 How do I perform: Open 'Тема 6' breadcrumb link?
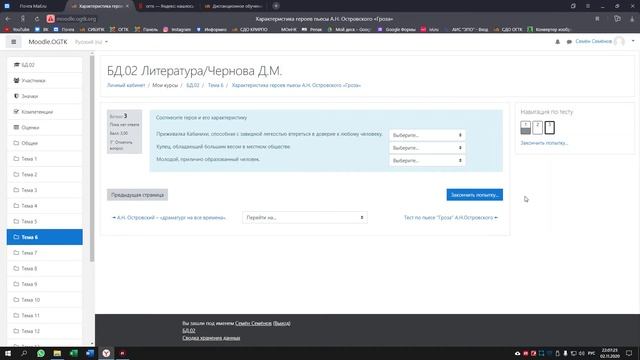click(x=216, y=85)
